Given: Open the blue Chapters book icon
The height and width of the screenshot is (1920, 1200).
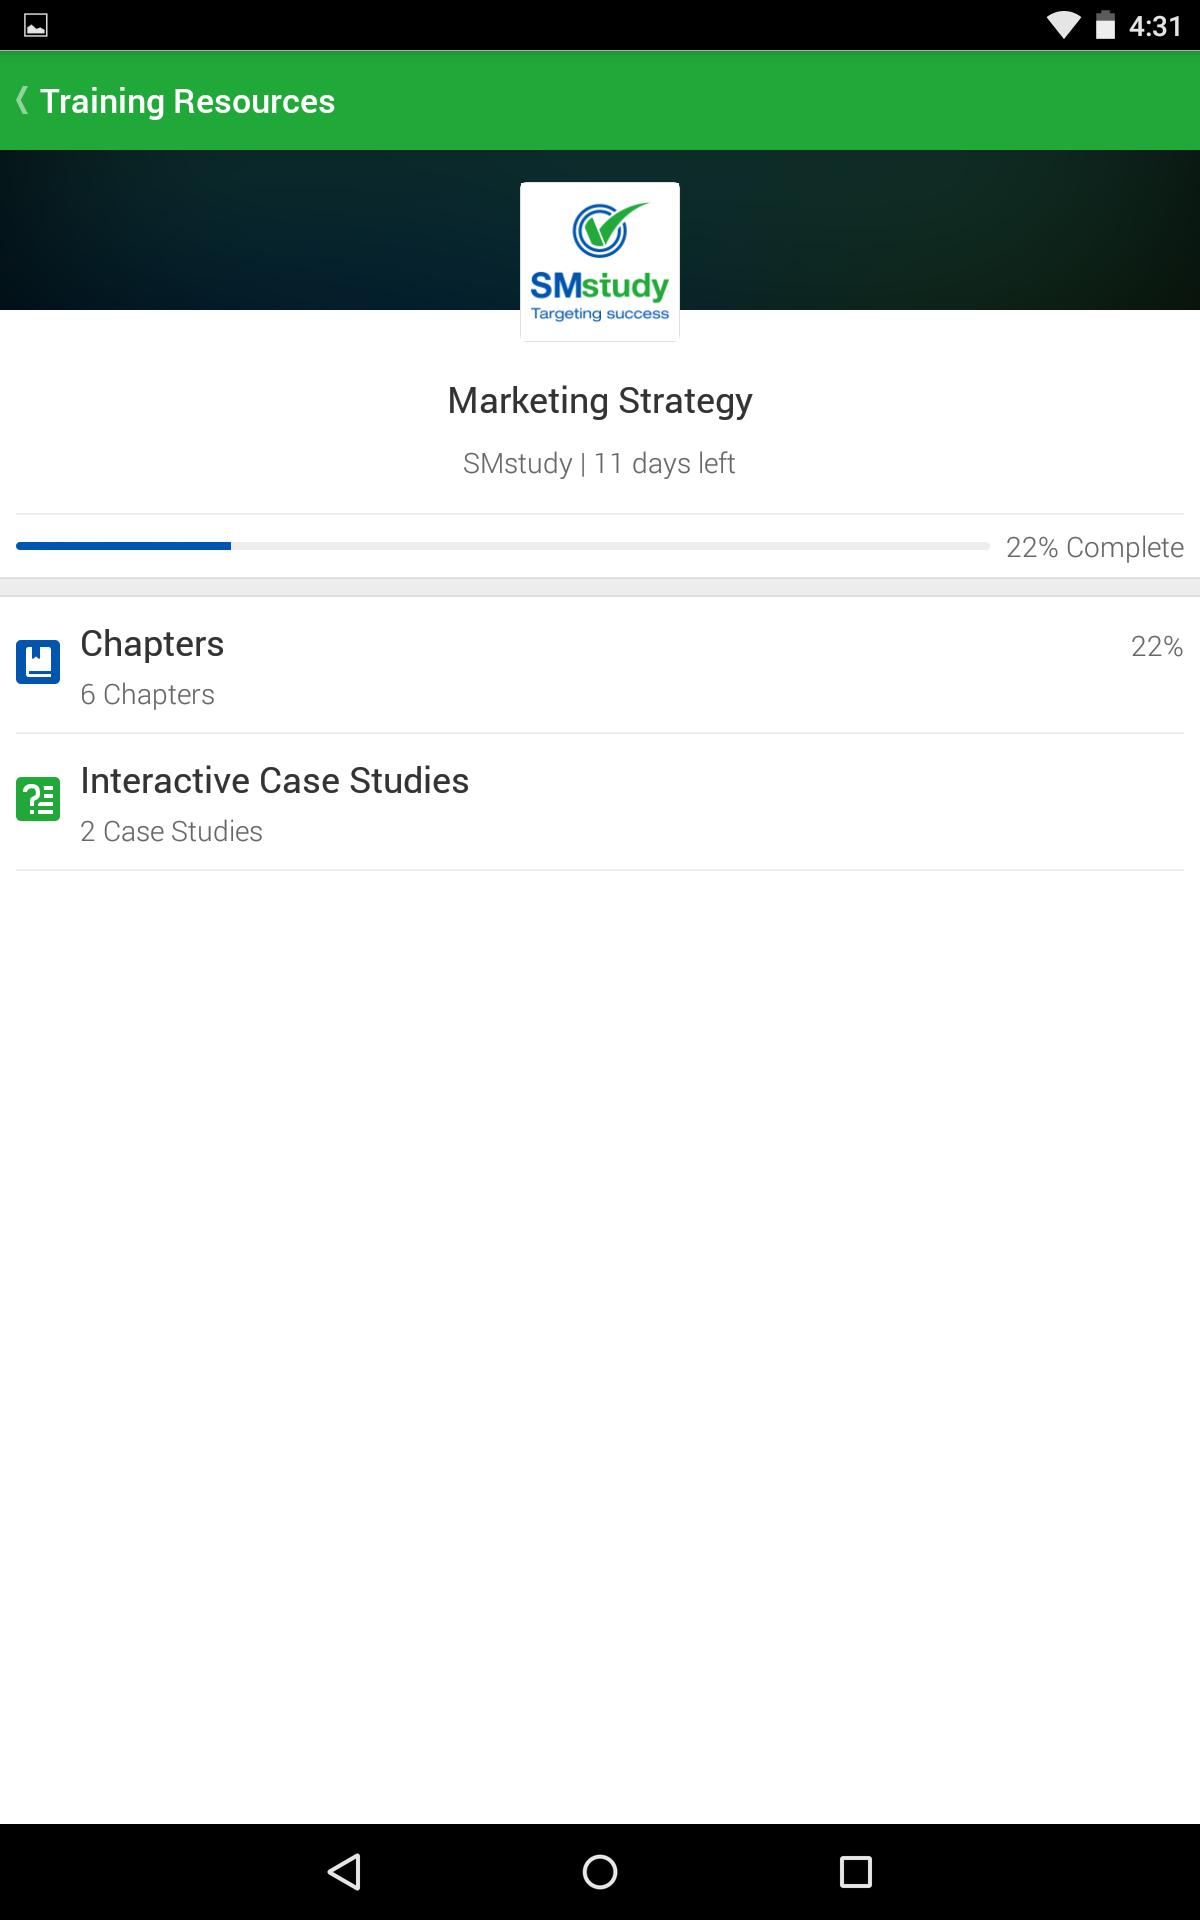Looking at the screenshot, I should (38, 662).
